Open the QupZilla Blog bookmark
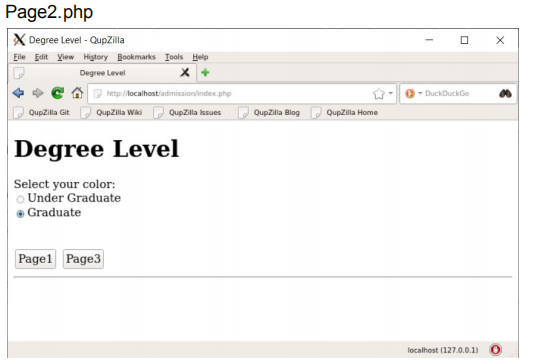Image resolution: width=533 pixels, height=364 pixels. tap(269, 112)
